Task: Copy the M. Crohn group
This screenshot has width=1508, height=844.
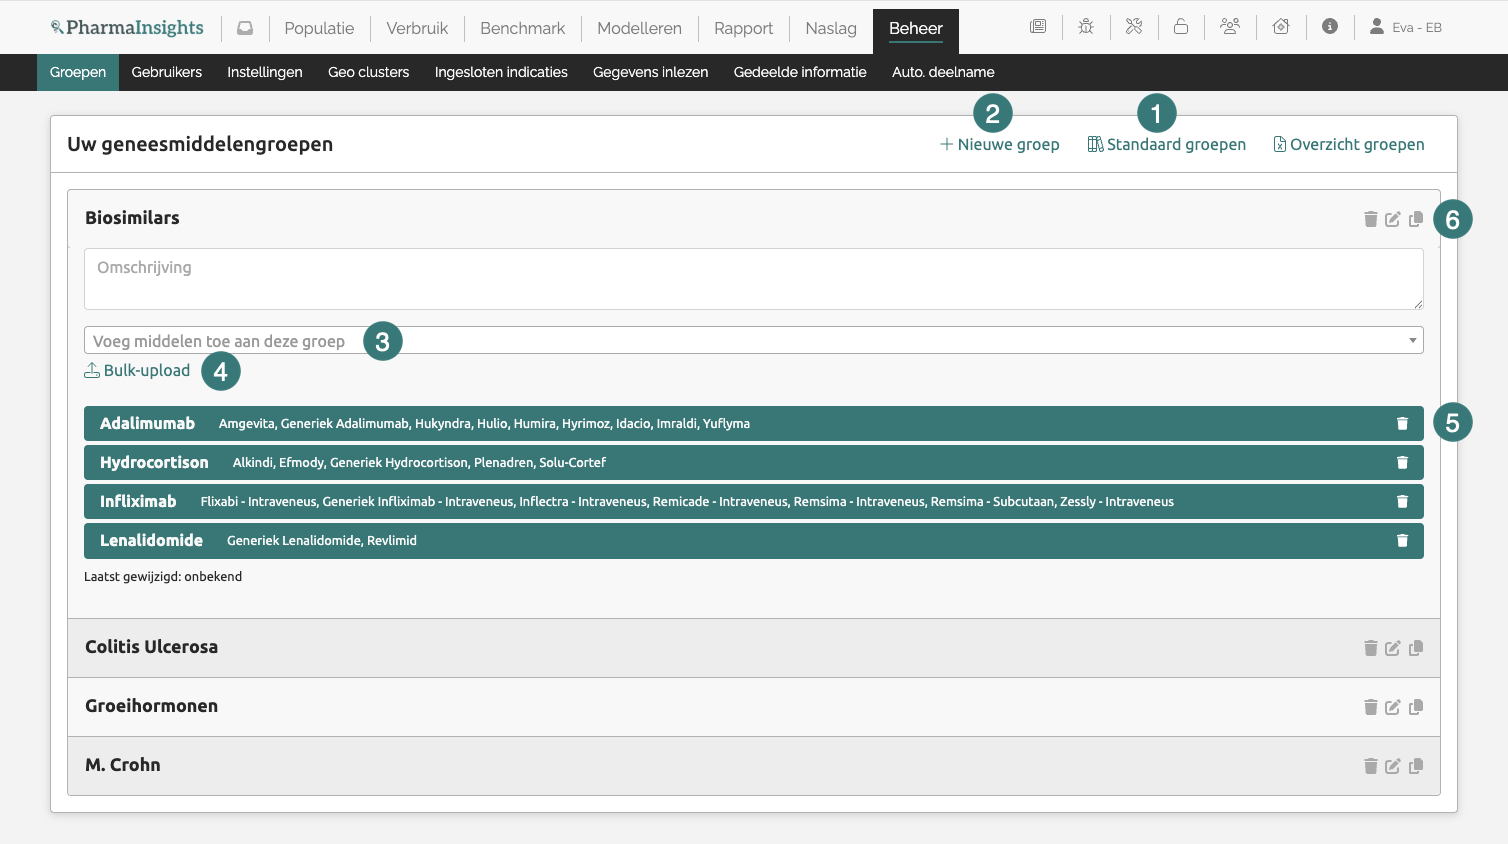Action: coord(1416,766)
